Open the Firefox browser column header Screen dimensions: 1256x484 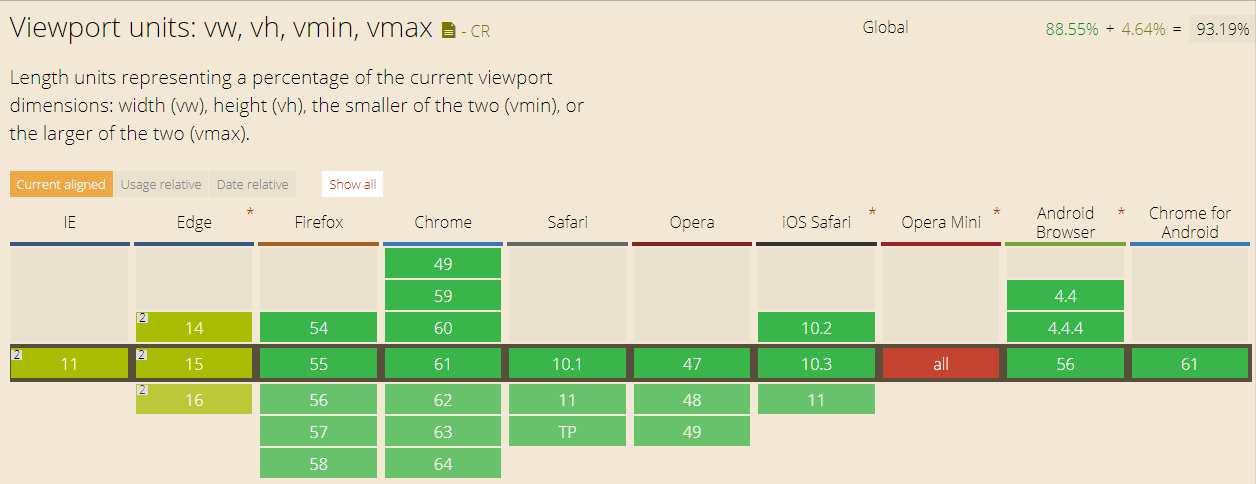point(318,222)
